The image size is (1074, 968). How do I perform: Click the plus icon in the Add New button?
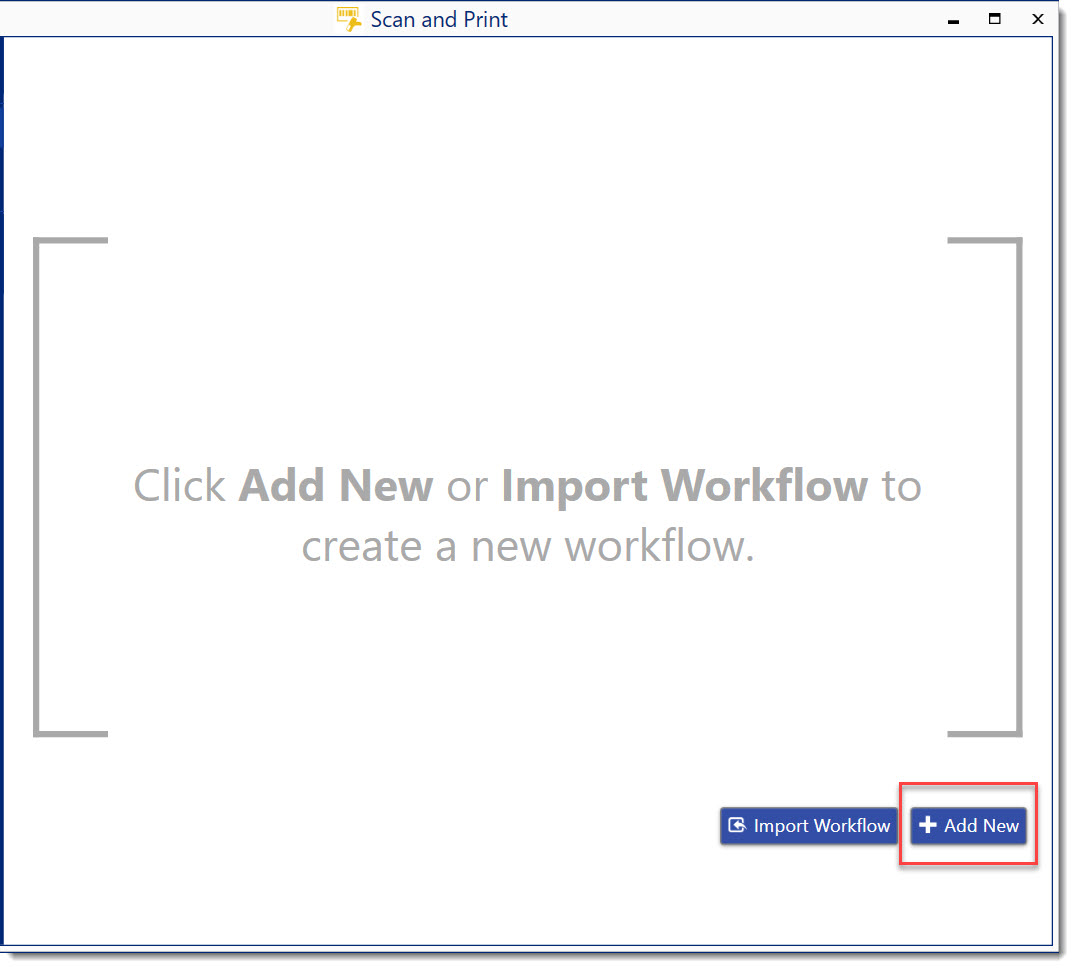point(928,826)
